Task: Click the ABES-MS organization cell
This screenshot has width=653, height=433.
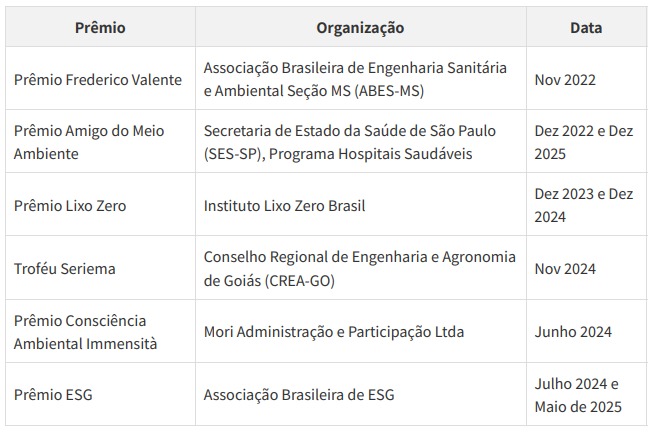Action: (x=355, y=79)
